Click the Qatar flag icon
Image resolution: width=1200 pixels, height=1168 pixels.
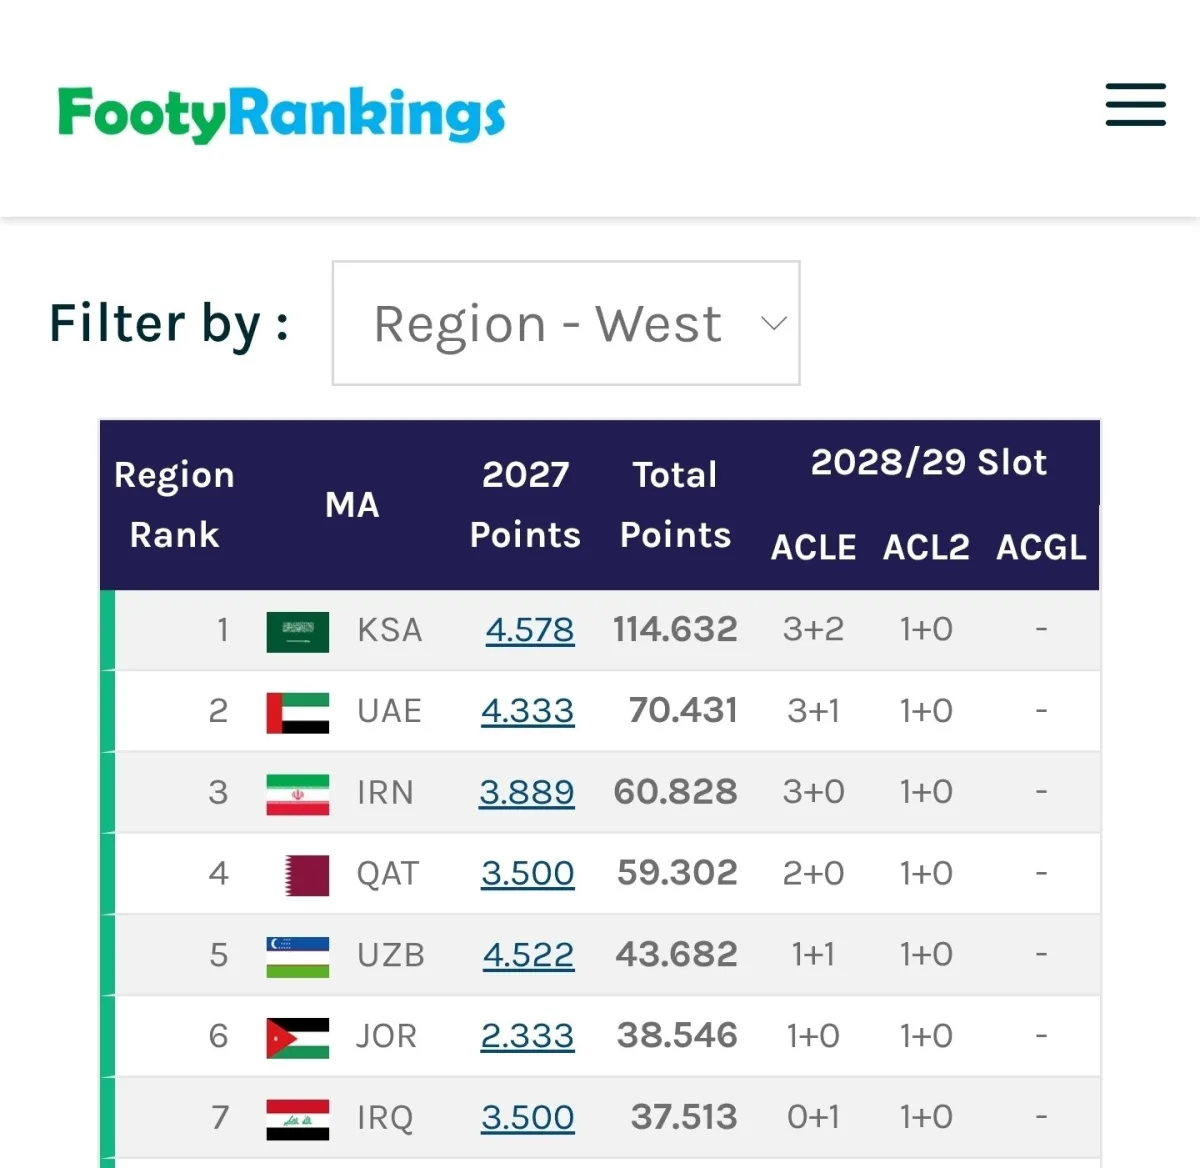click(x=307, y=875)
